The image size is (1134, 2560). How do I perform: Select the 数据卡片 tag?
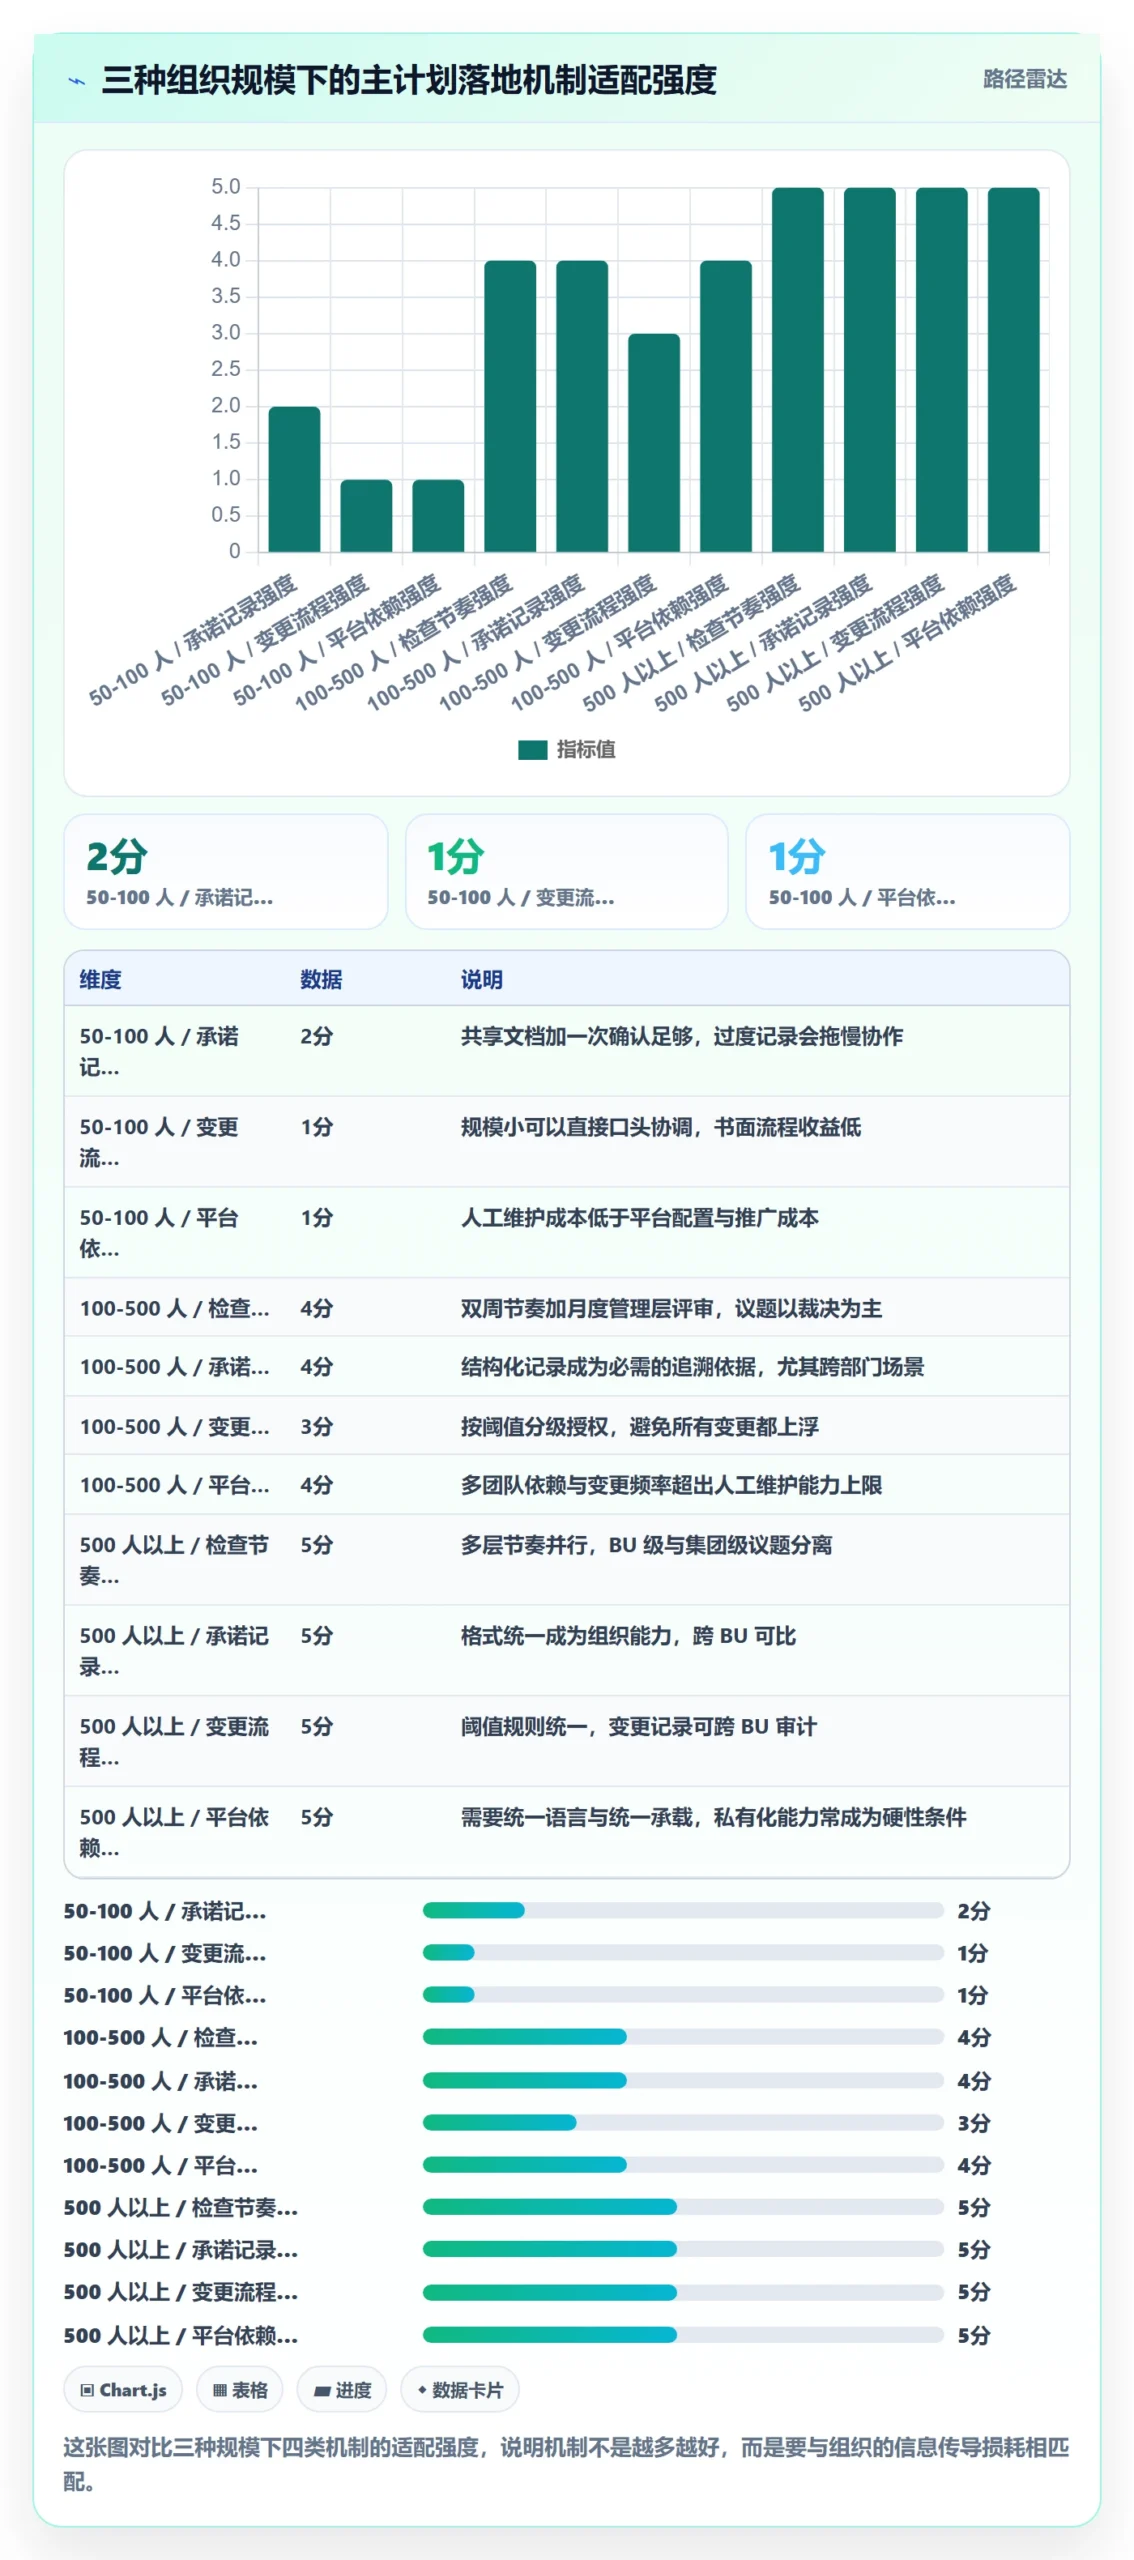click(460, 2390)
